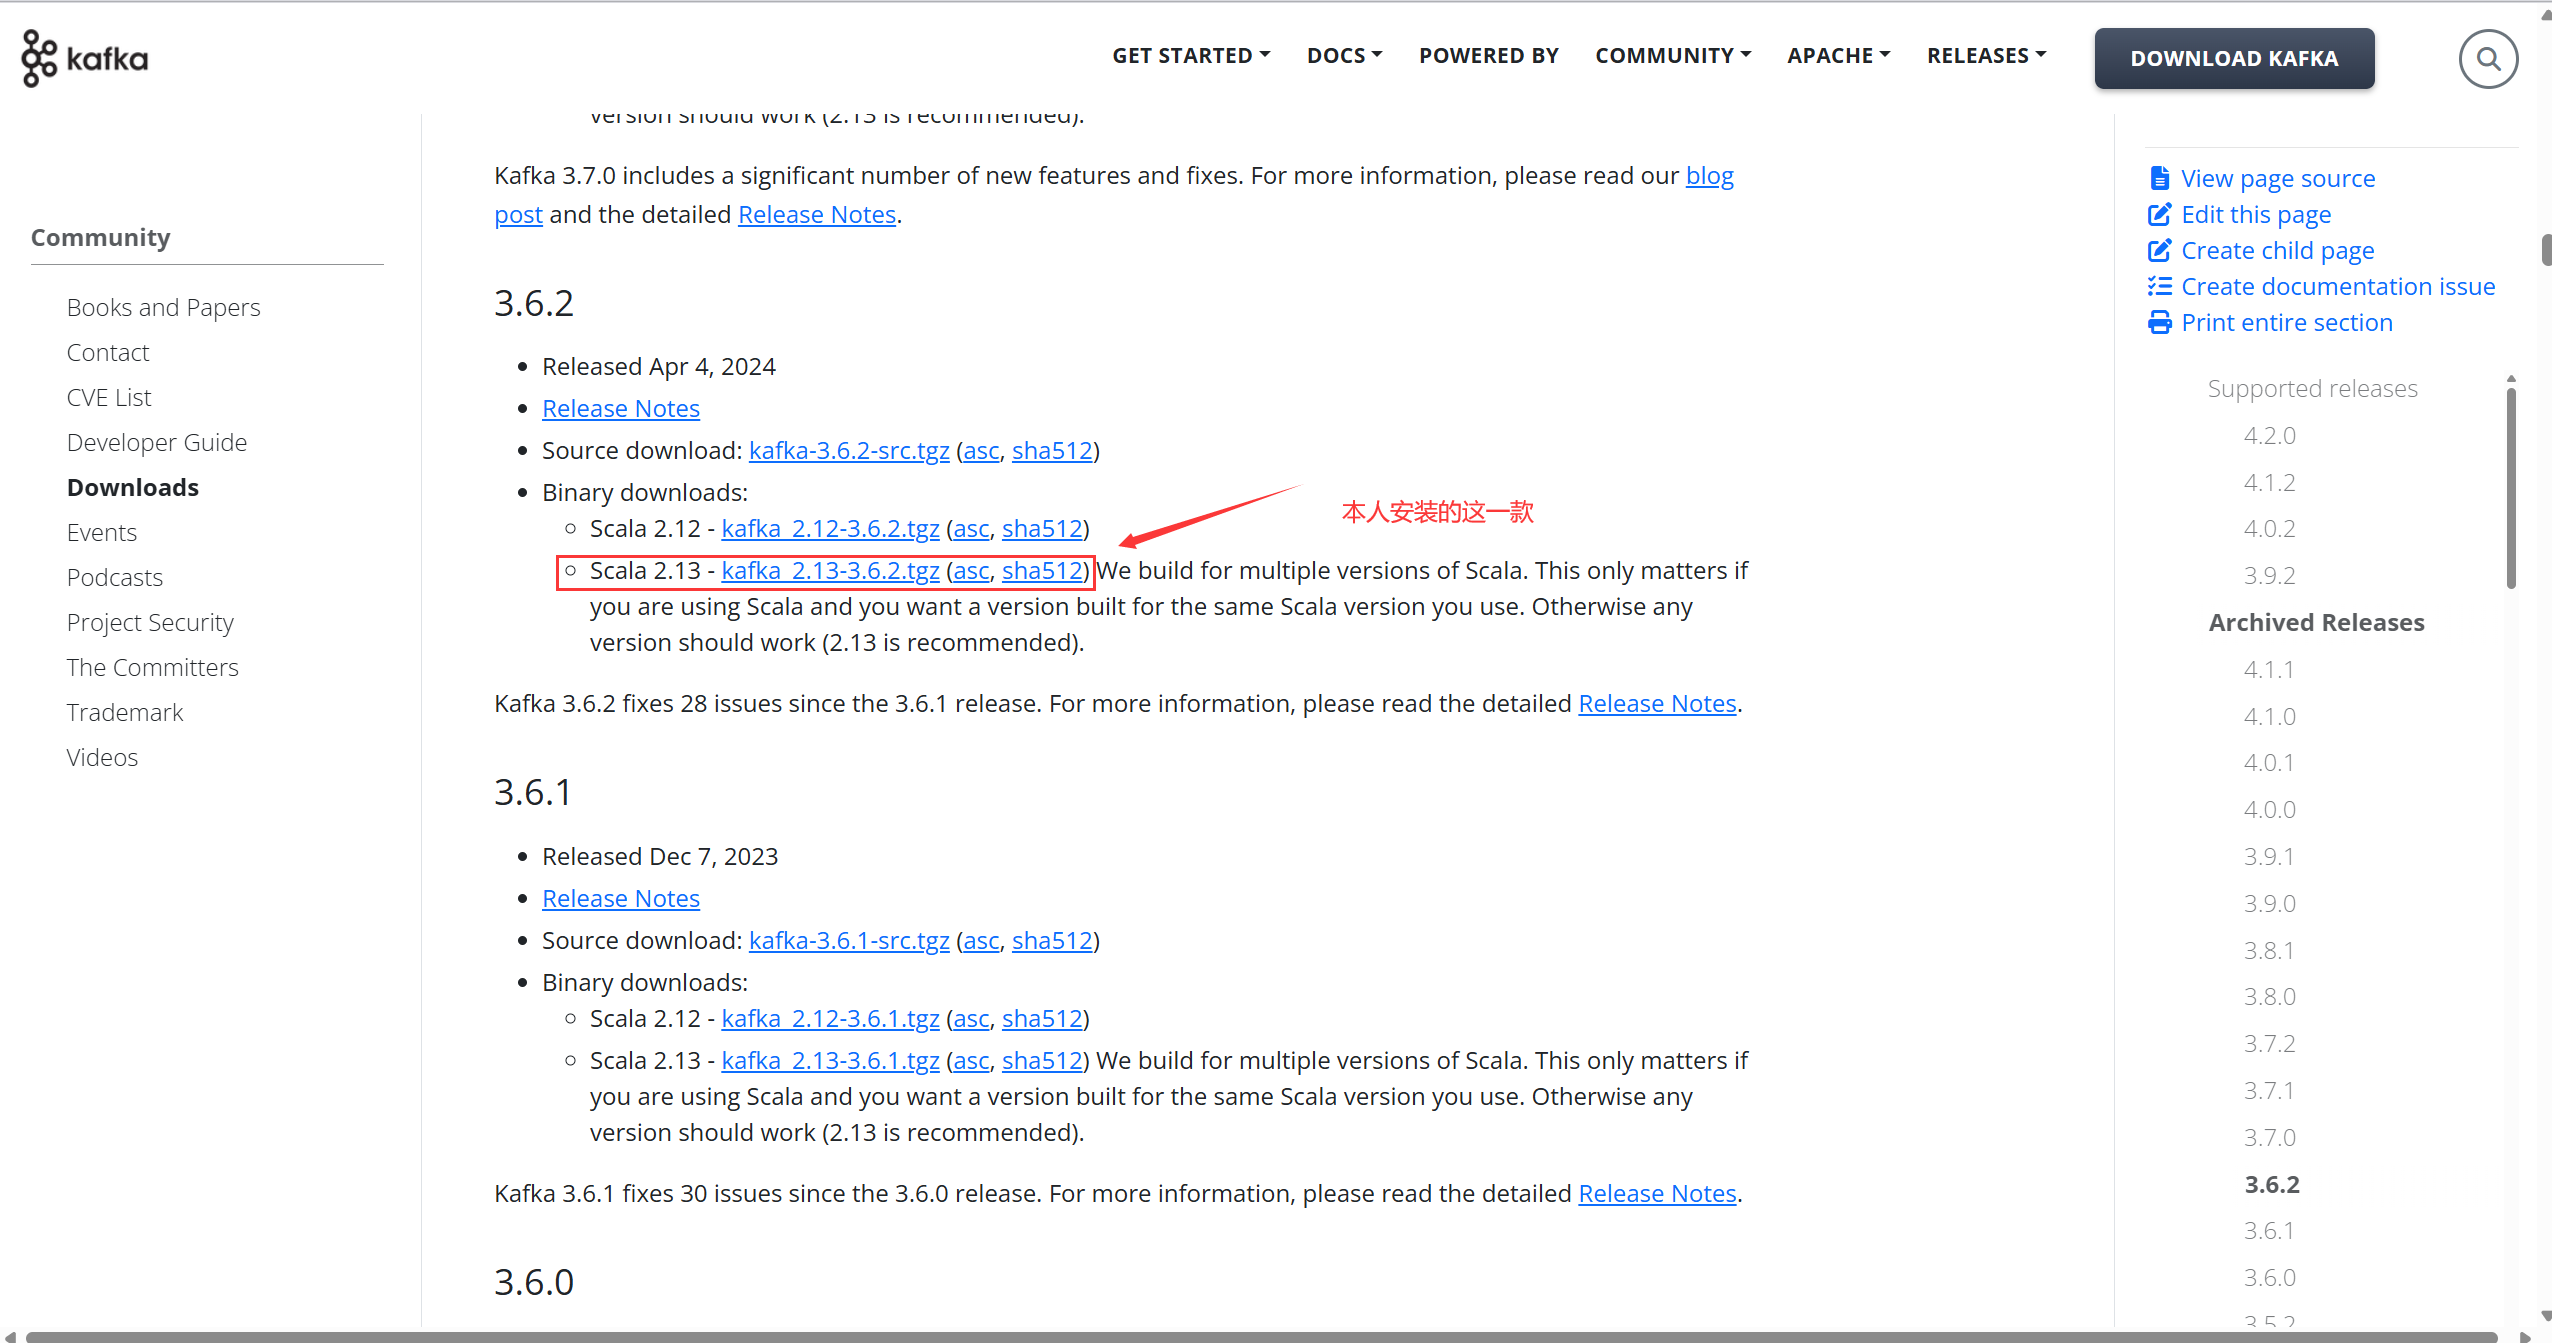Click the View page source document icon
This screenshot has width=2552, height=1343.
point(2159,178)
